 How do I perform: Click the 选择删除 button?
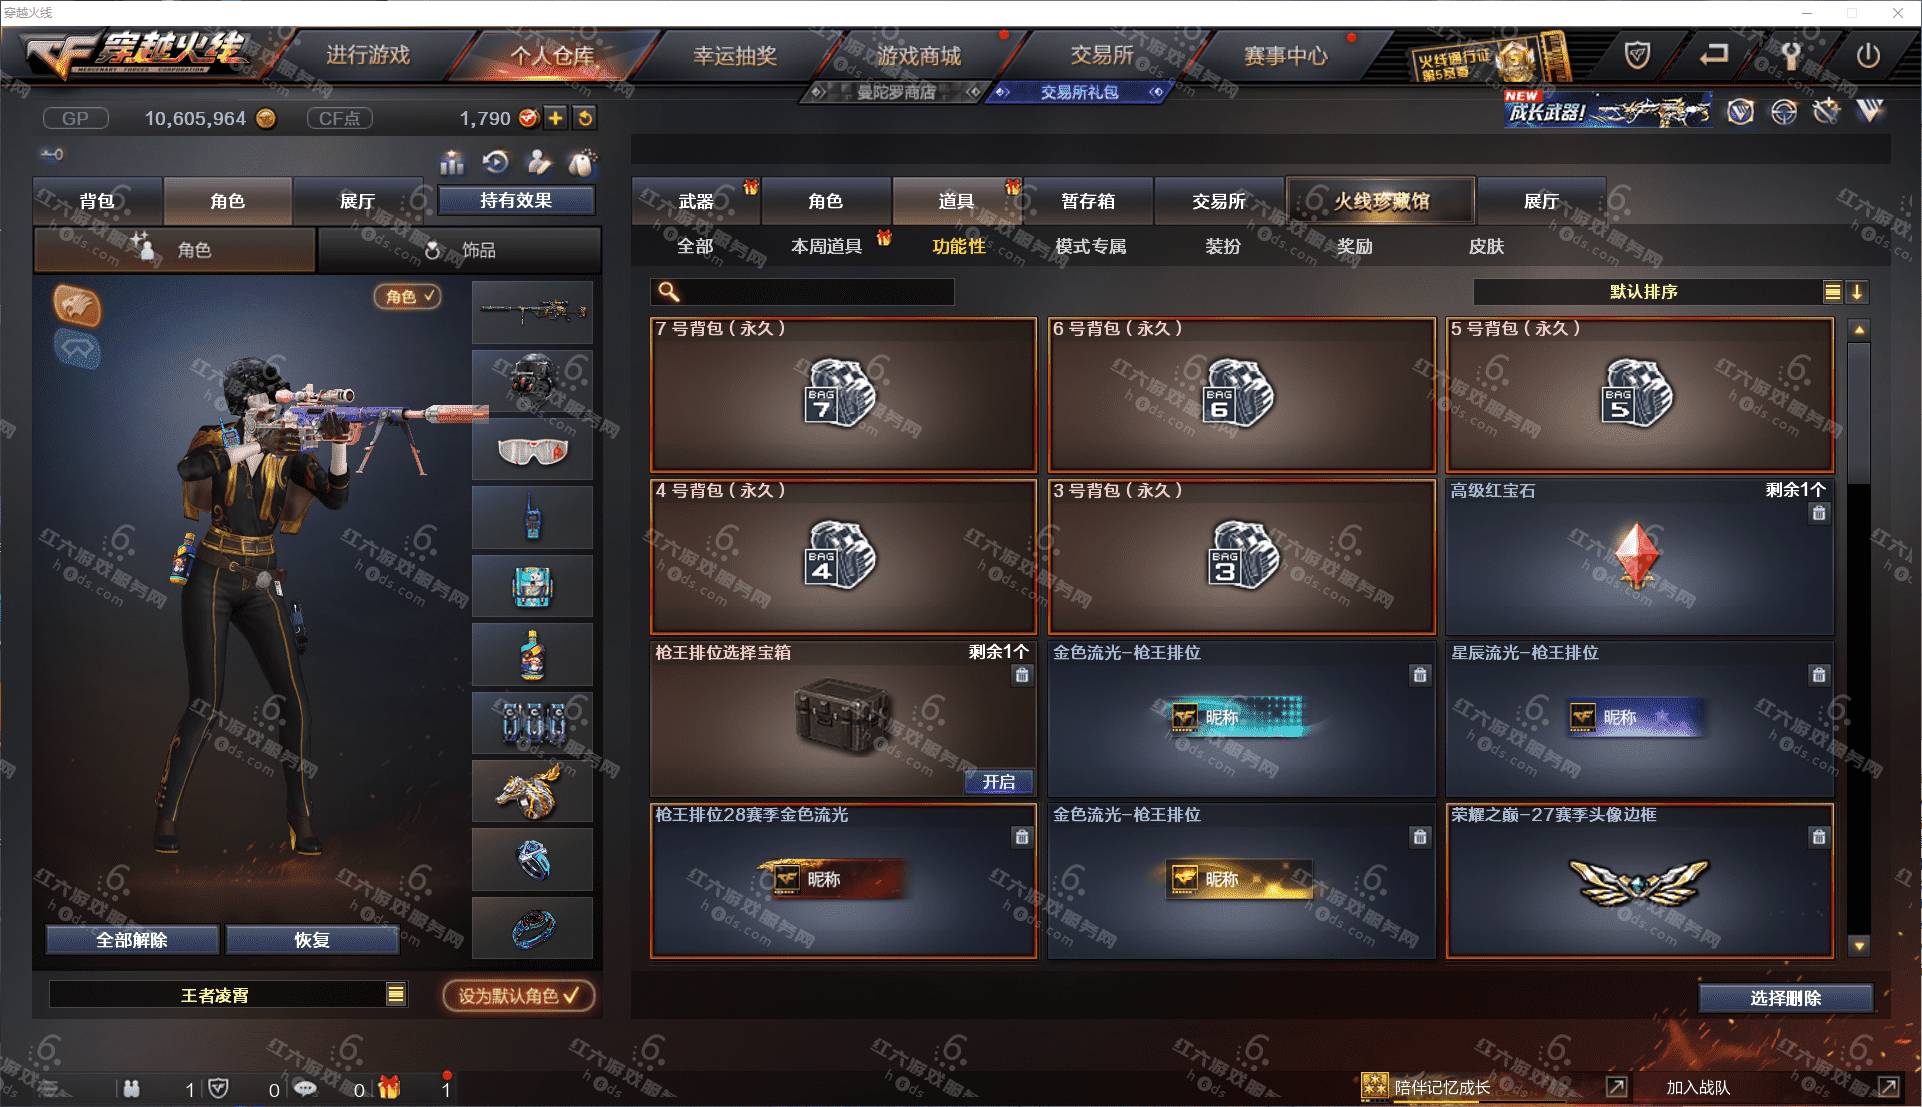[1785, 998]
